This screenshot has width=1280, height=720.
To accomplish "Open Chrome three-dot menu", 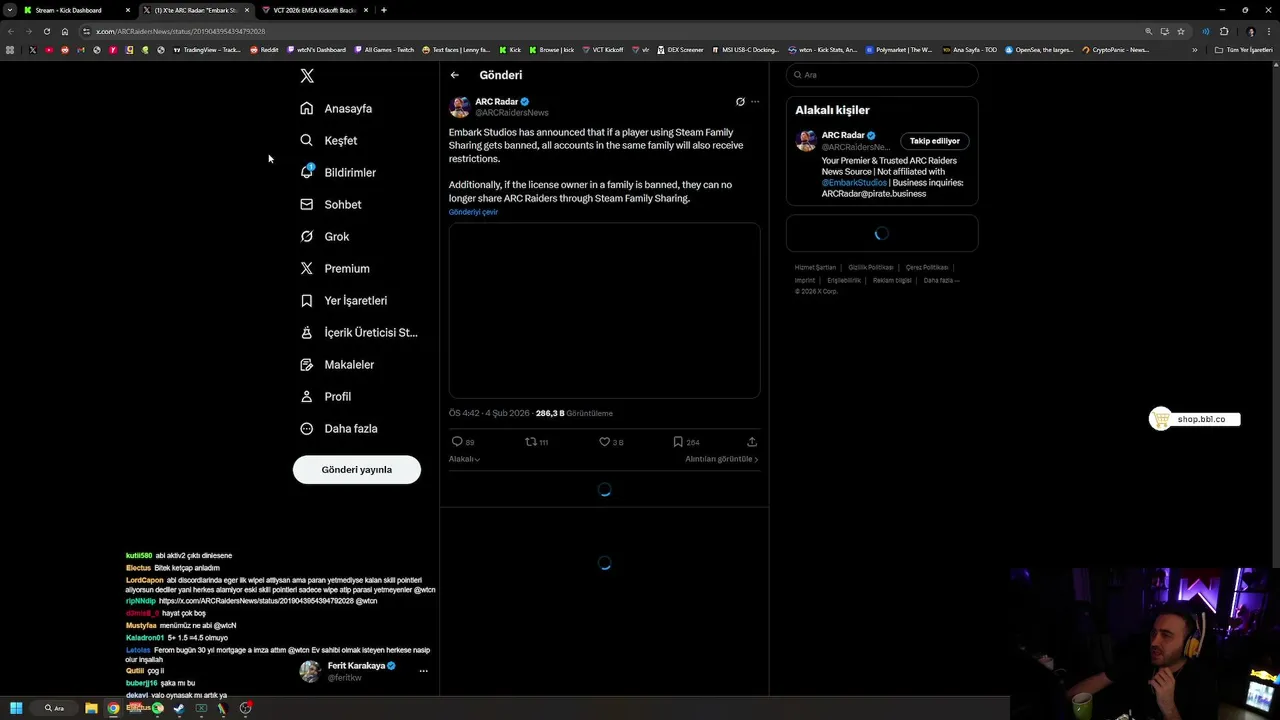I will tap(1270, 31).
